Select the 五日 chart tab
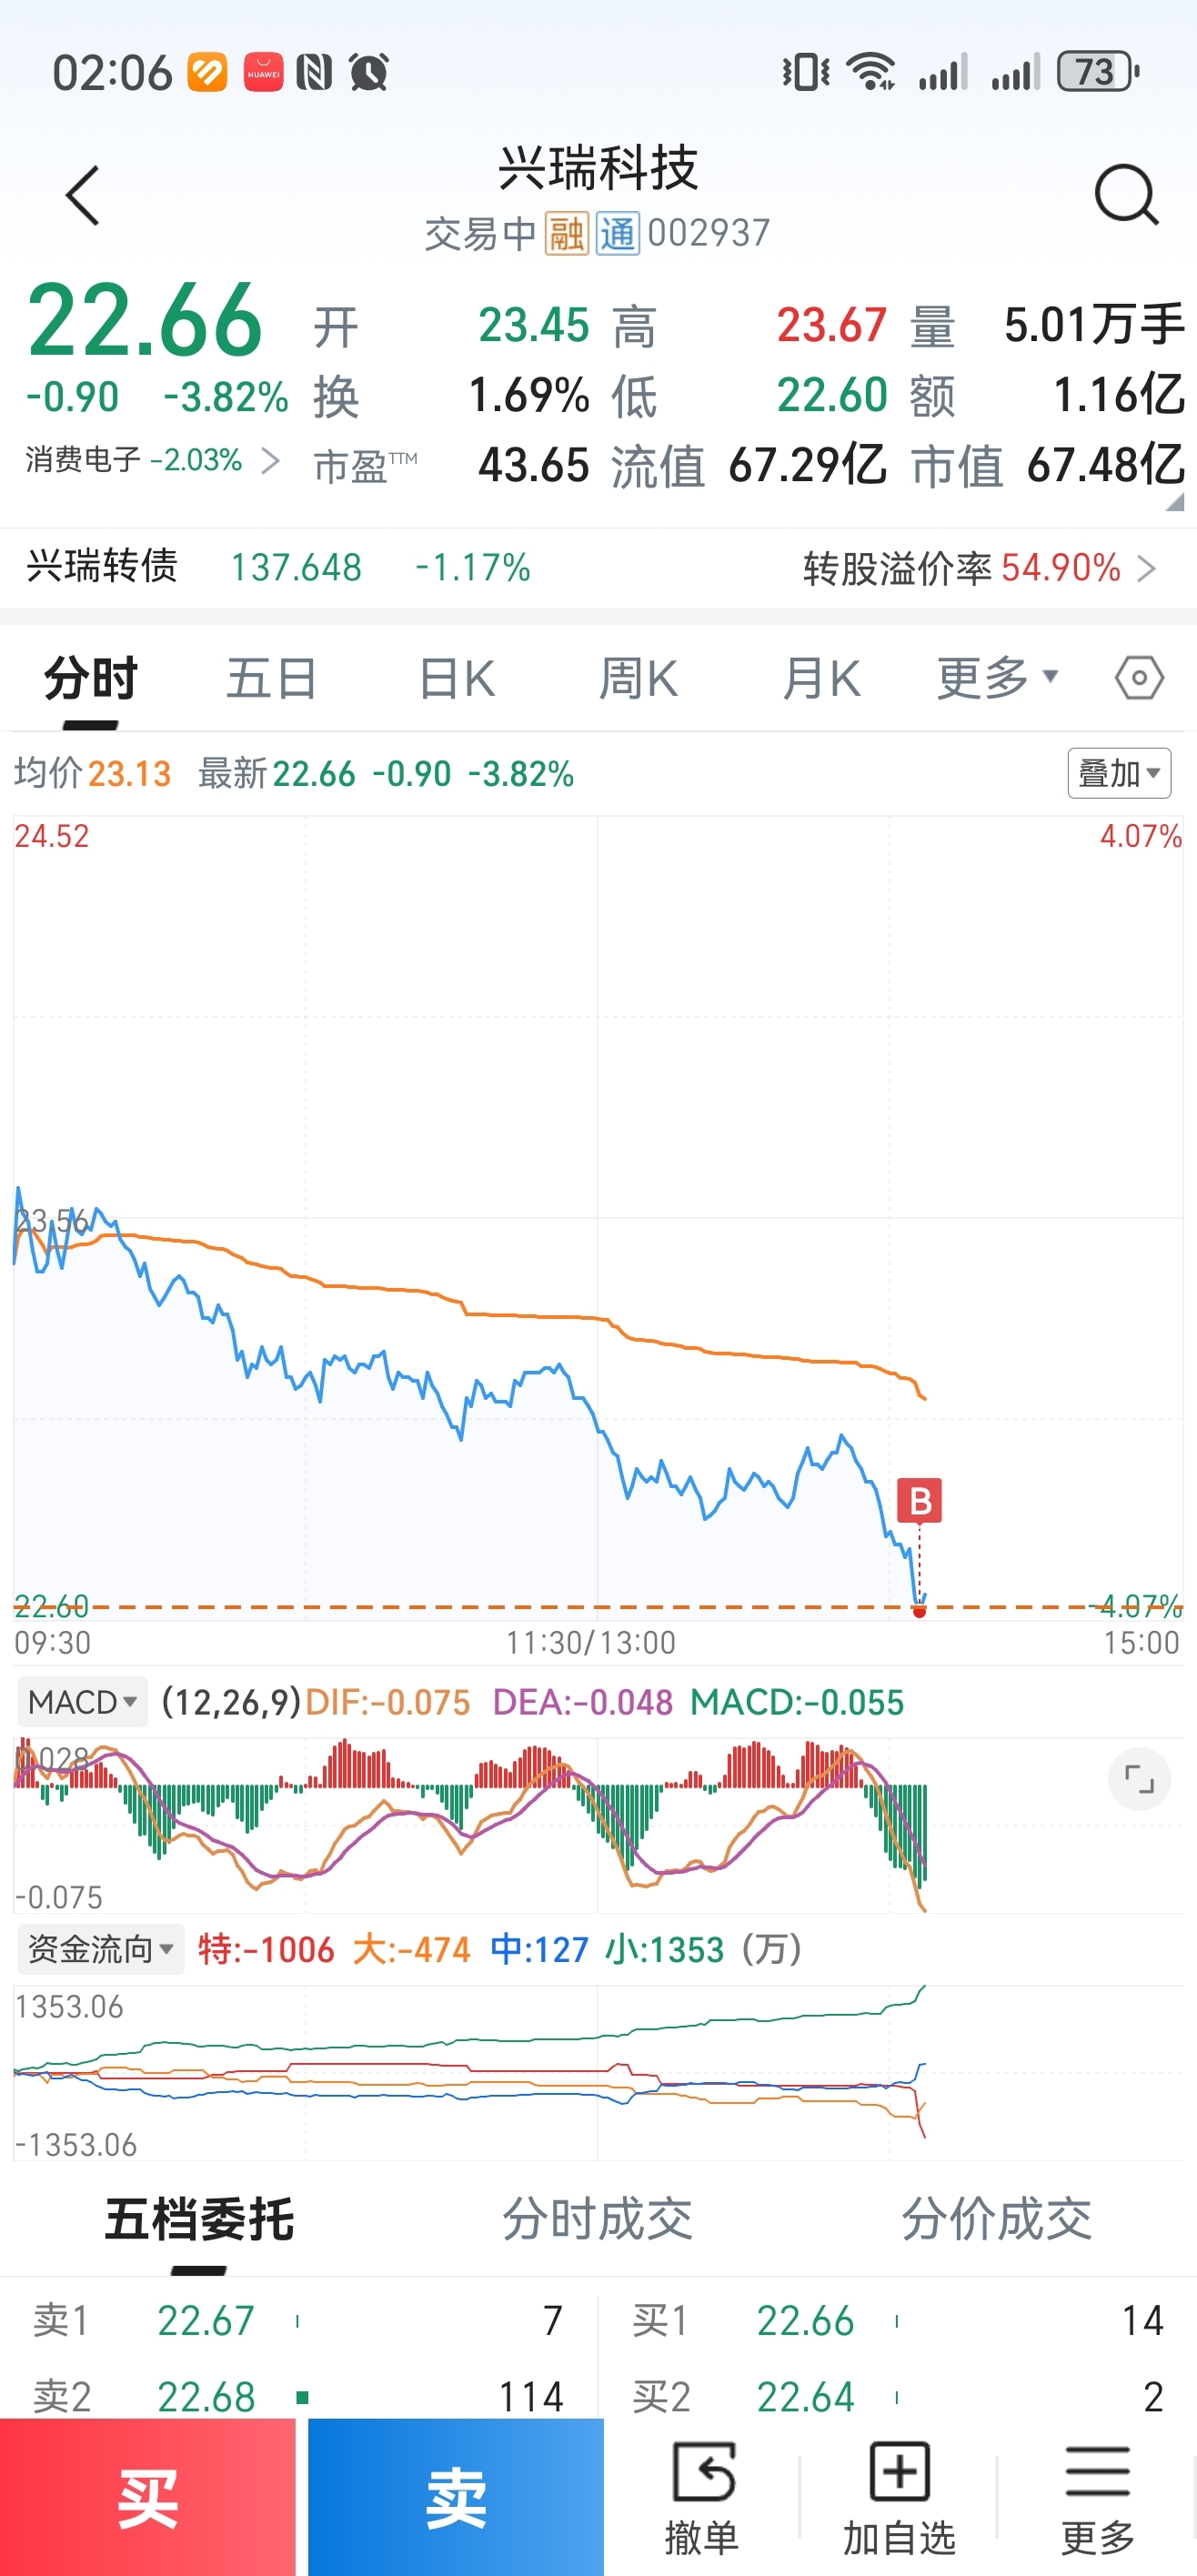1197x2576 pixels. tap(271, 678)
